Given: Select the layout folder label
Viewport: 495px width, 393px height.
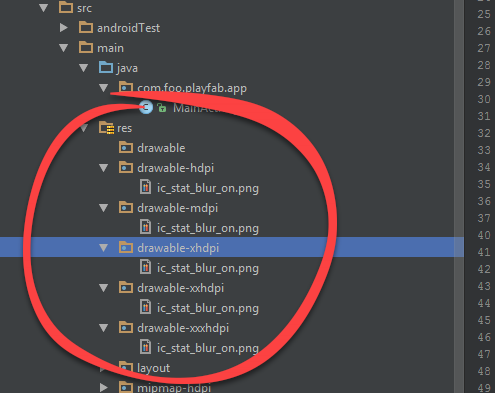Looking at the screenshot, I should (154, 369).
